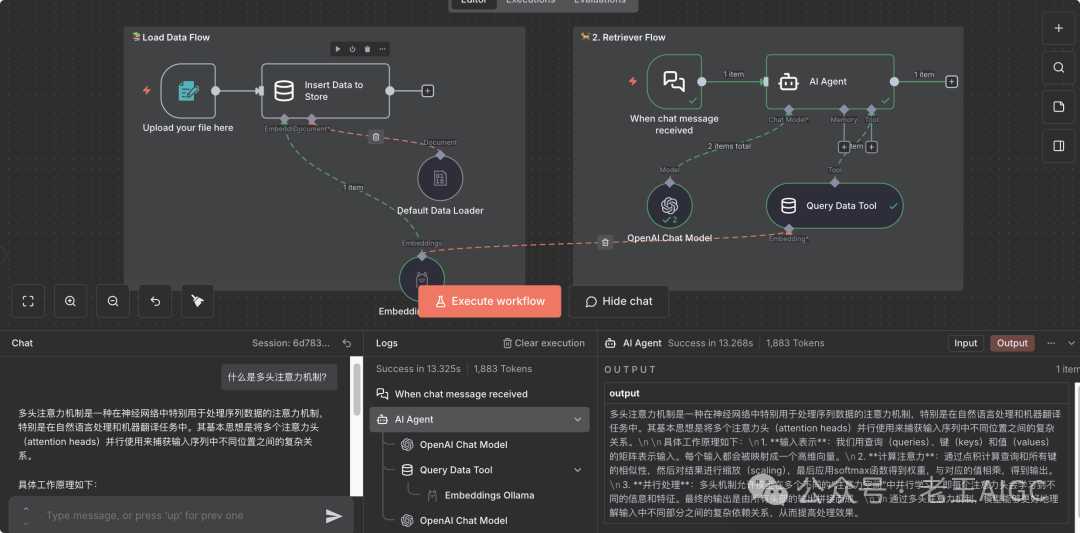The width and height of the screenshot is (1080, 533).
Task: Toggle the side panel layout button
Action: (x=1058, y=146)
